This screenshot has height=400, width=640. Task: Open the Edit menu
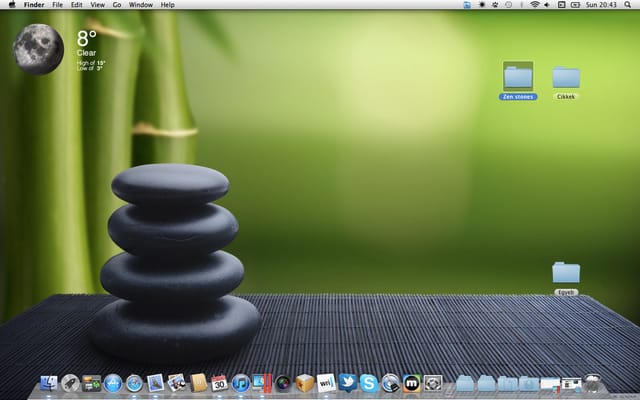[x=76, y=5]
